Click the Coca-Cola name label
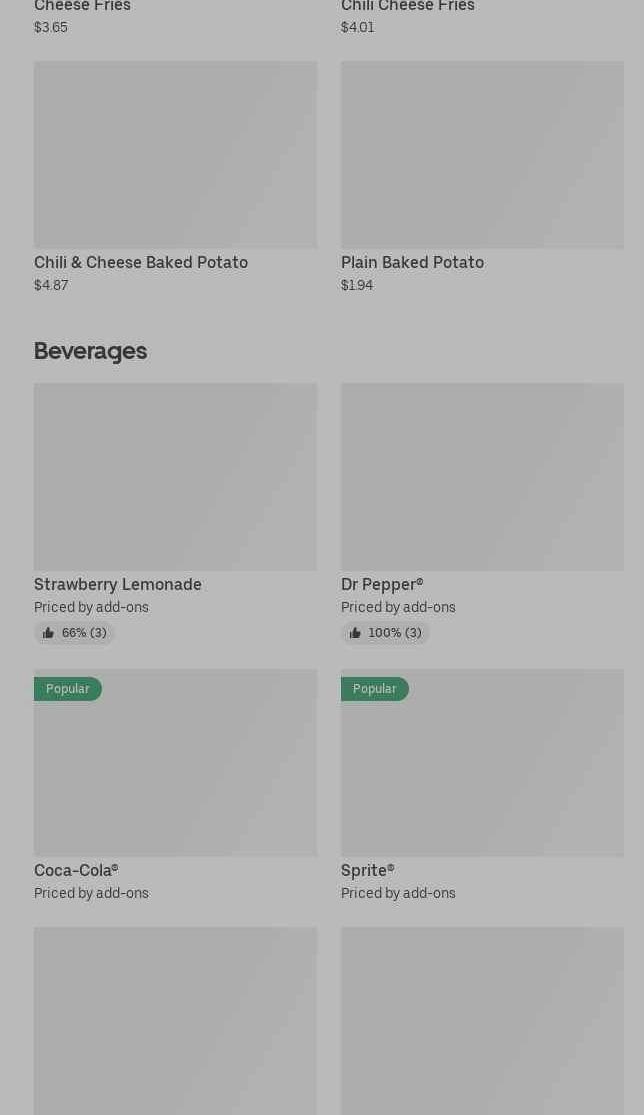Image resolution: width=644 pixels, height=1115 pixels. click(x=76, y=870)
